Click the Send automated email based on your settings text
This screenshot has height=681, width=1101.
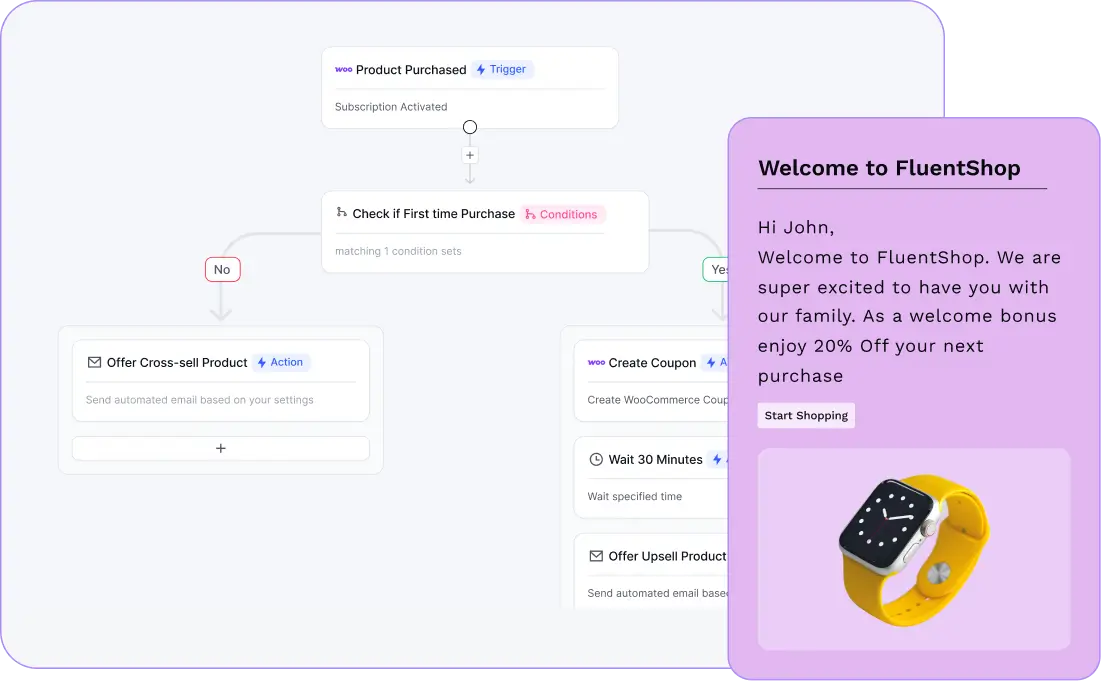pyautogui.click(x=199, y=400)
